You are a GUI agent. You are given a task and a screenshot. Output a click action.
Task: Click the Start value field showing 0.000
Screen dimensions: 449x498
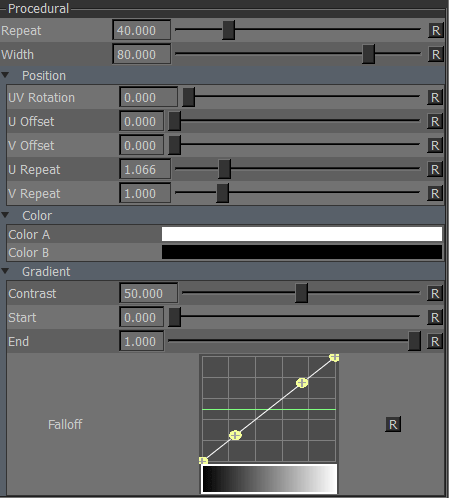[x=142, y=317]
